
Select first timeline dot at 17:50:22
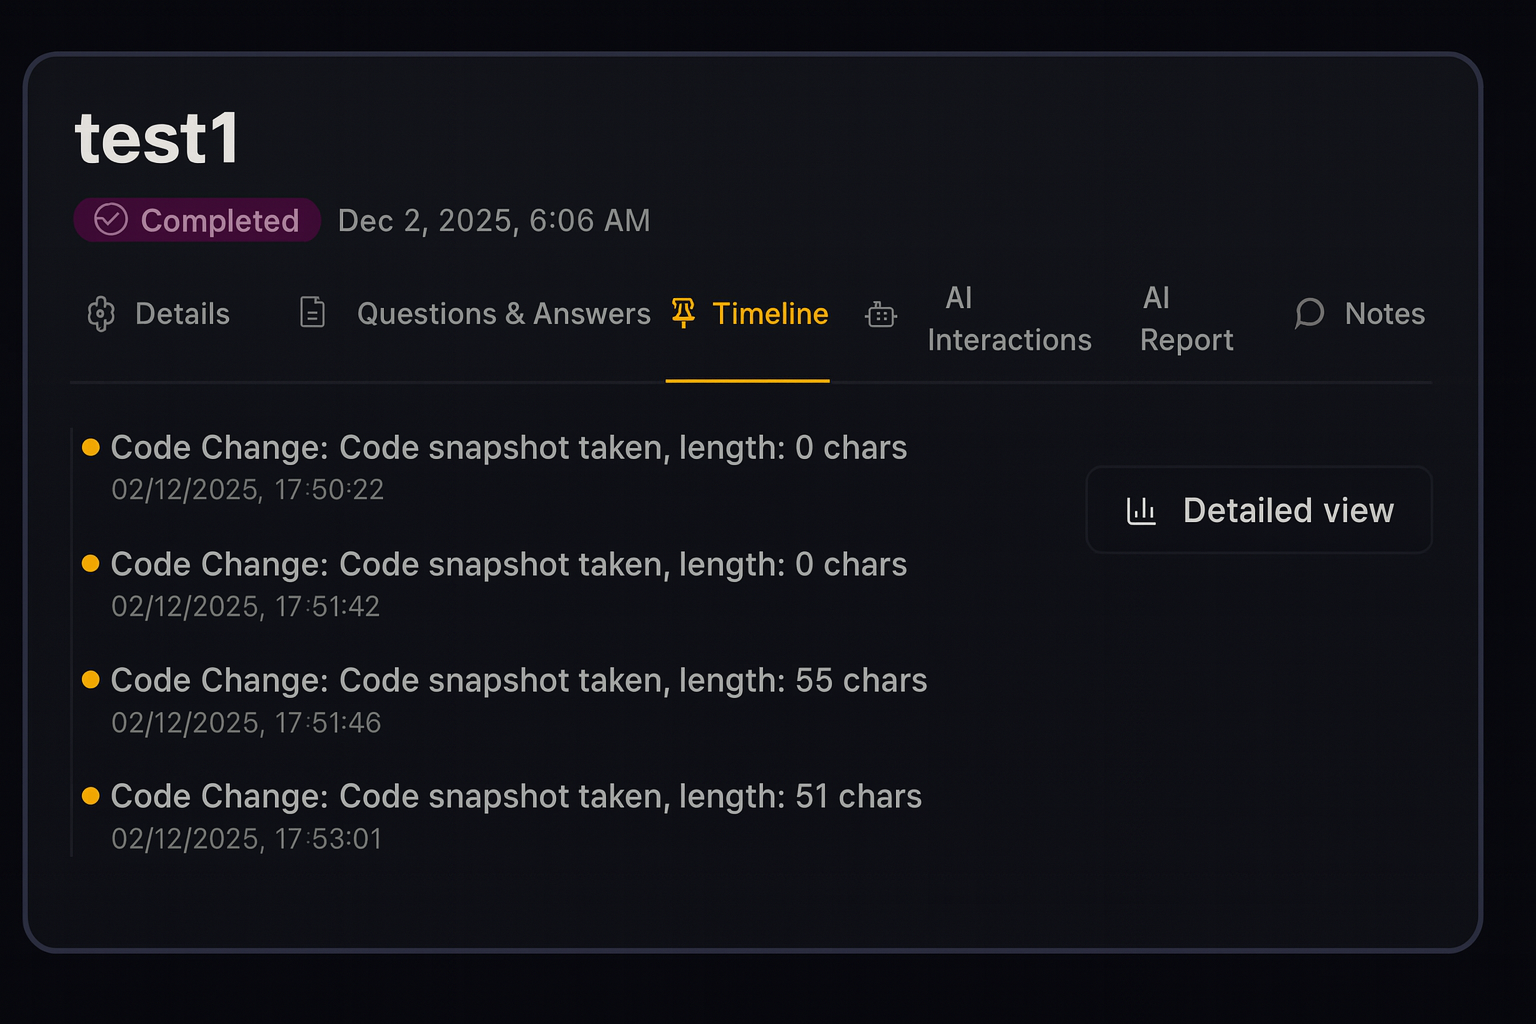[91, 447]
